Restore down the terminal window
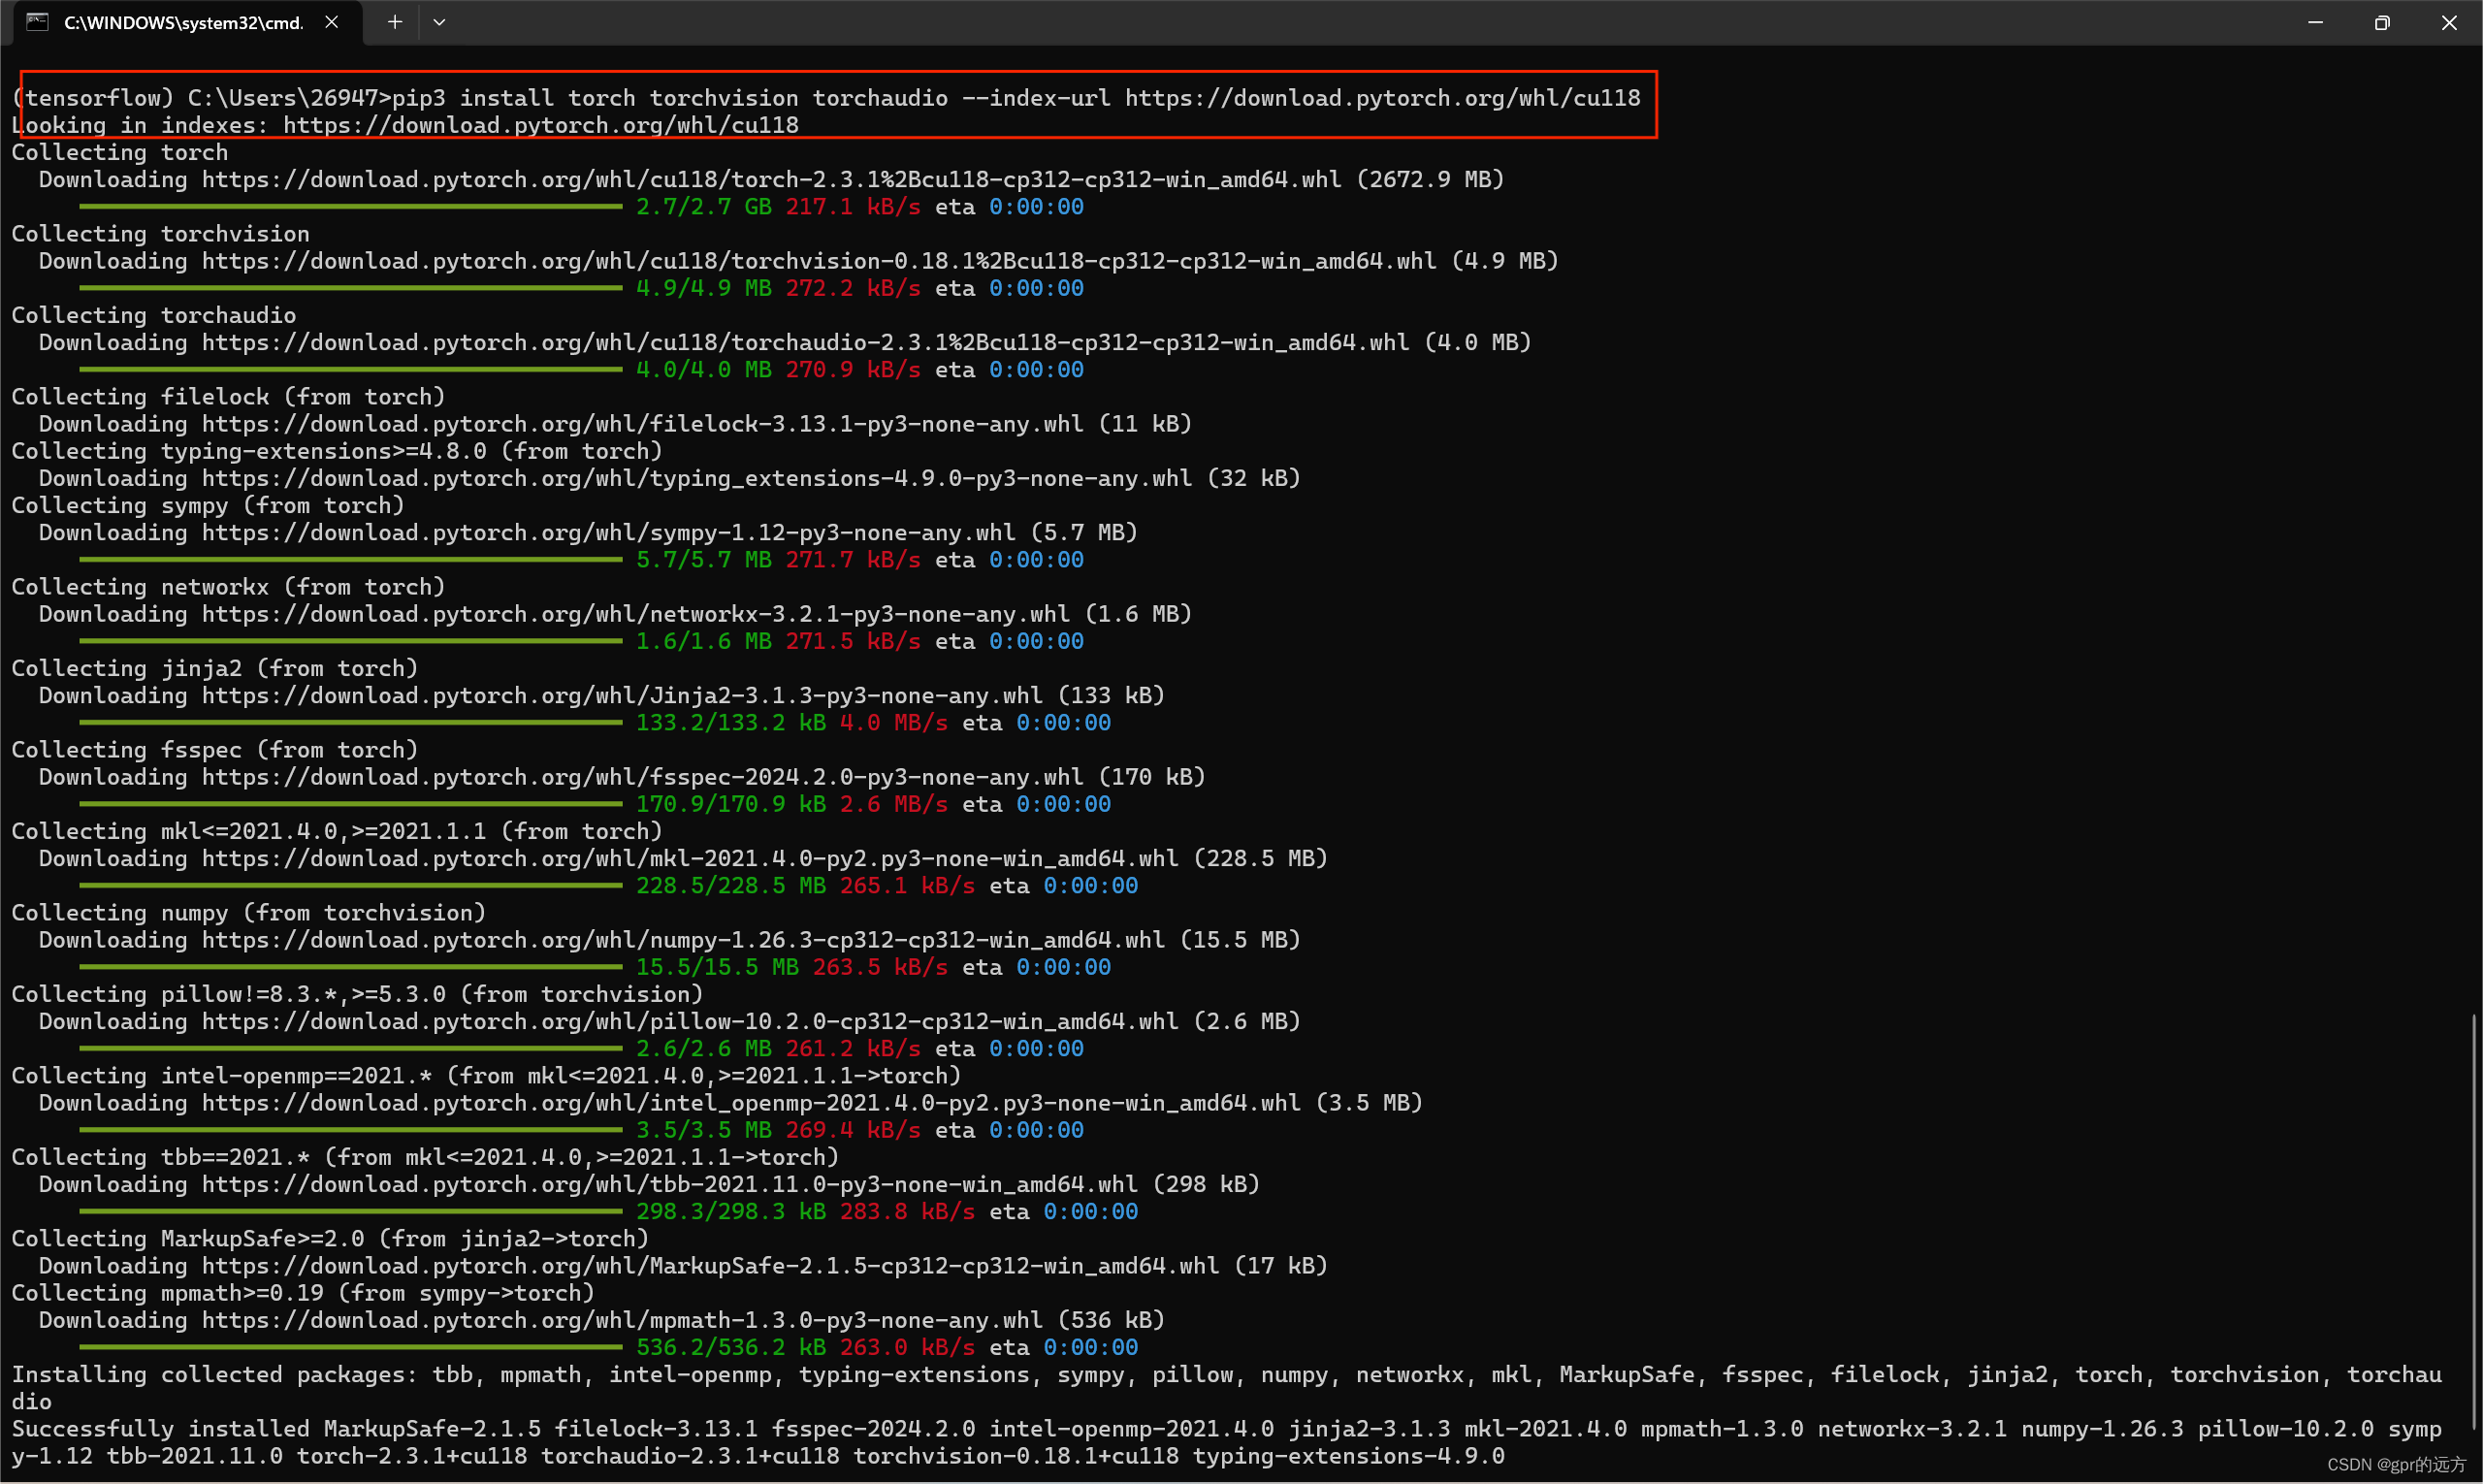The width and height of the screenshot is (2483, 1484). [x=2381, y=22]
